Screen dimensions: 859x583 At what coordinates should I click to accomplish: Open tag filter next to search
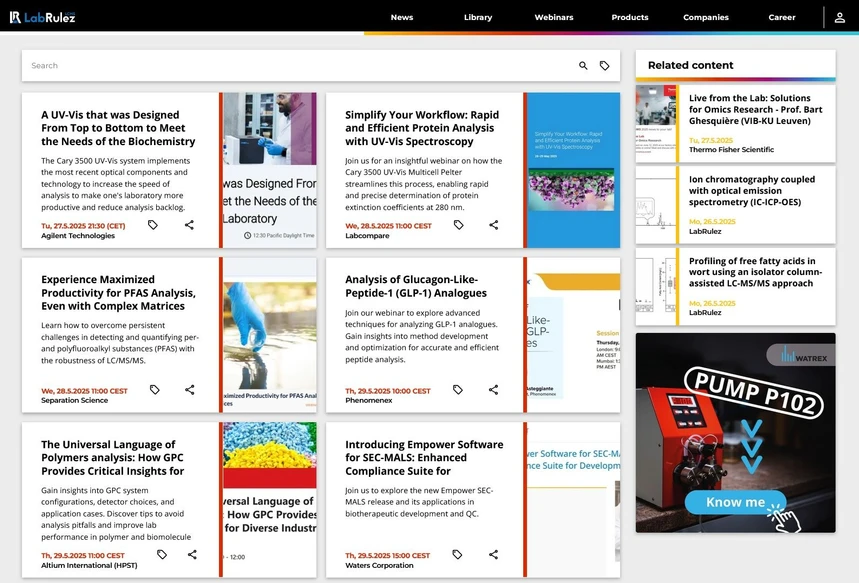click(x=605, y=66)
